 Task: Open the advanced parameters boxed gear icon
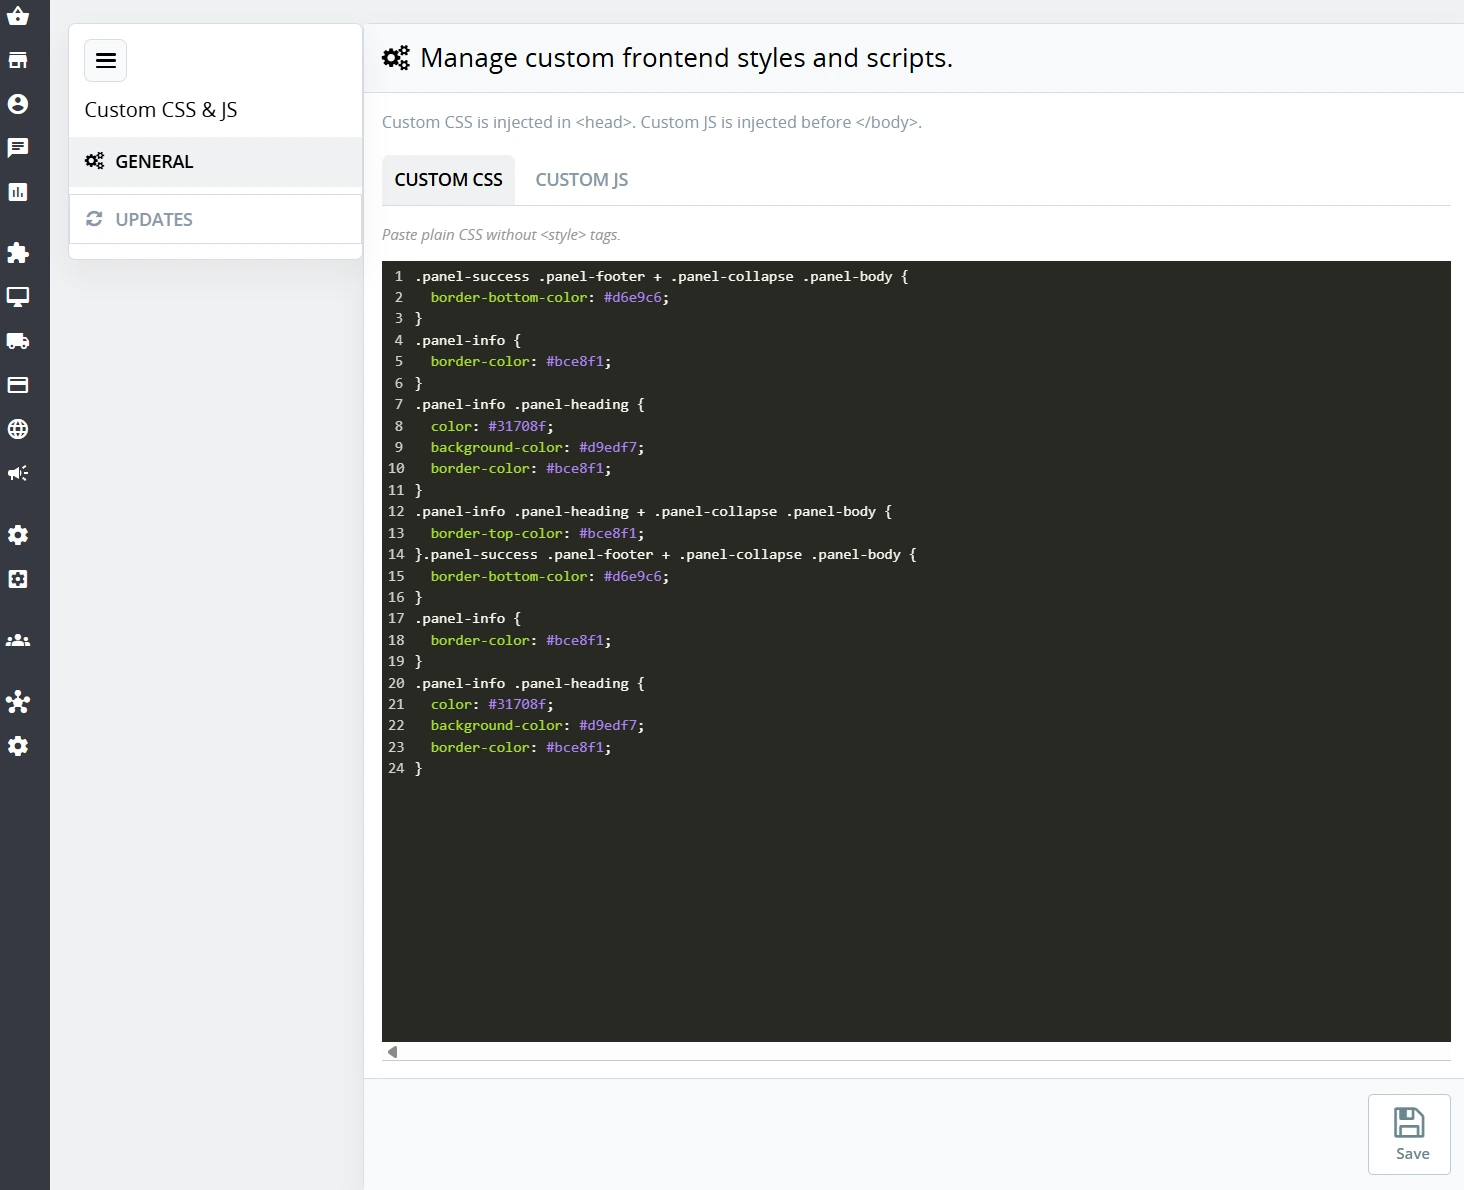(18, 579)
